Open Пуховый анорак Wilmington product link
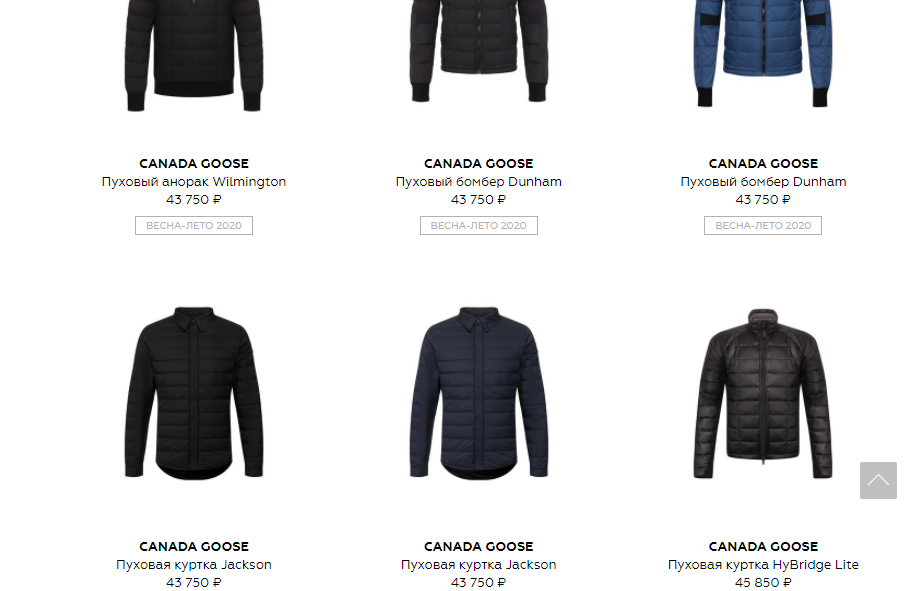 [194, 181]
